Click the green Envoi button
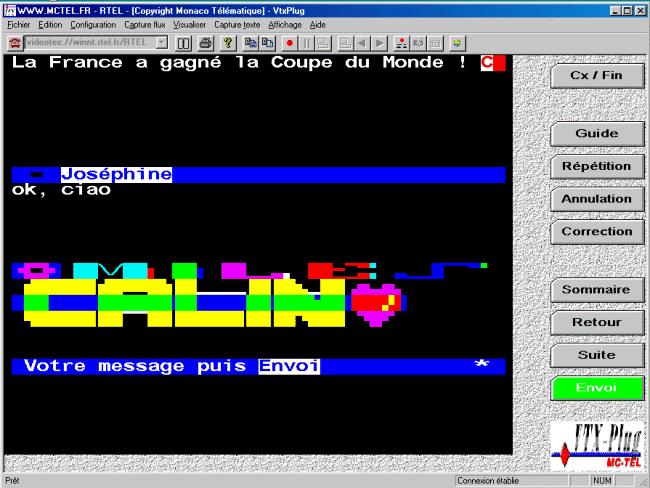The width and height of the screenshot is (650, 488). 597,388
